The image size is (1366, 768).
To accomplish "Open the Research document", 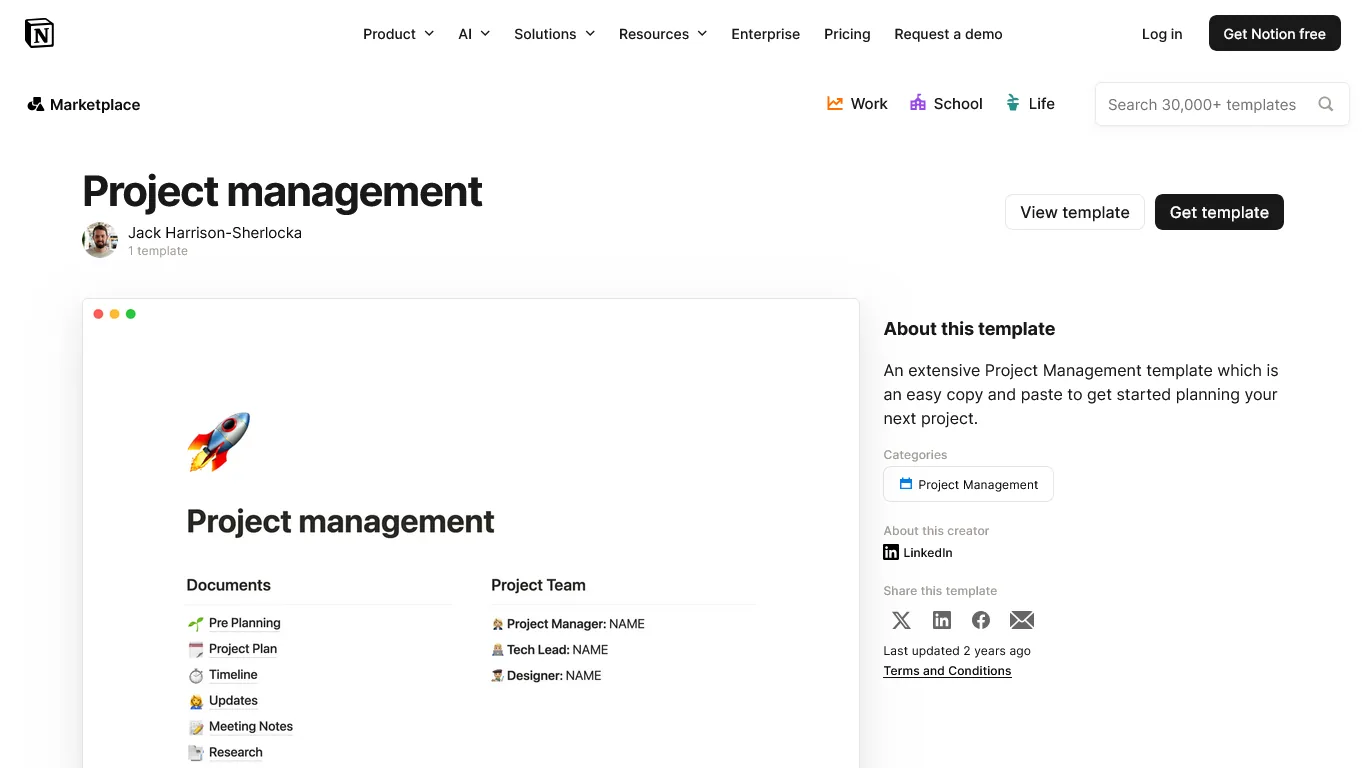I will tap(236, 753).
